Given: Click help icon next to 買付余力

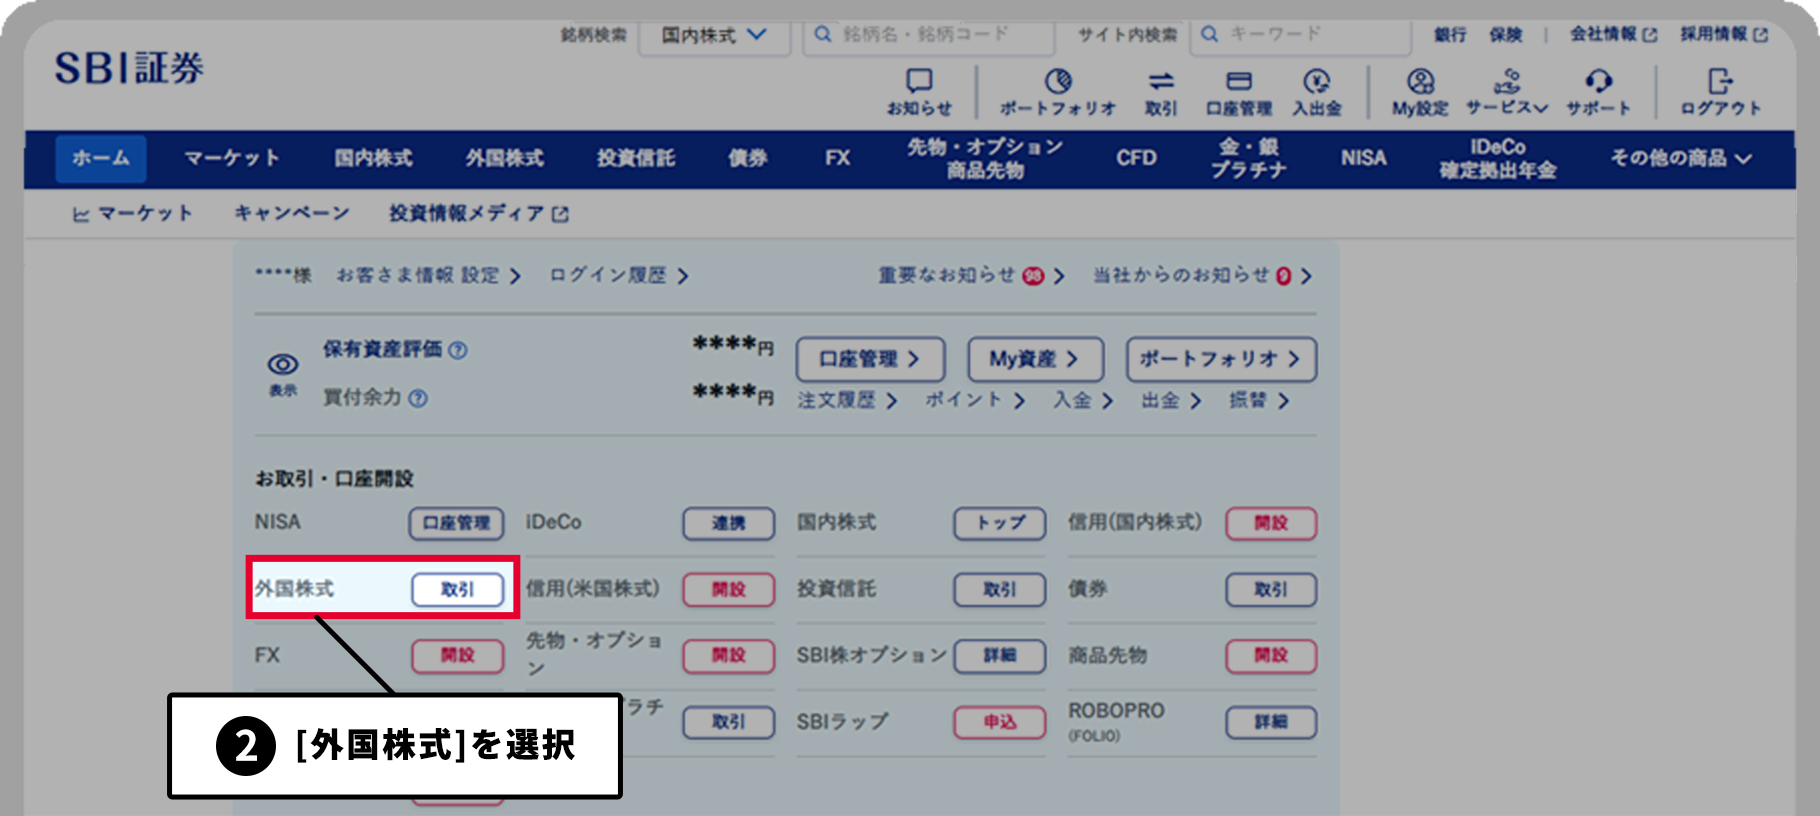Looking at the screenshot, I should (x=418, y=398).
